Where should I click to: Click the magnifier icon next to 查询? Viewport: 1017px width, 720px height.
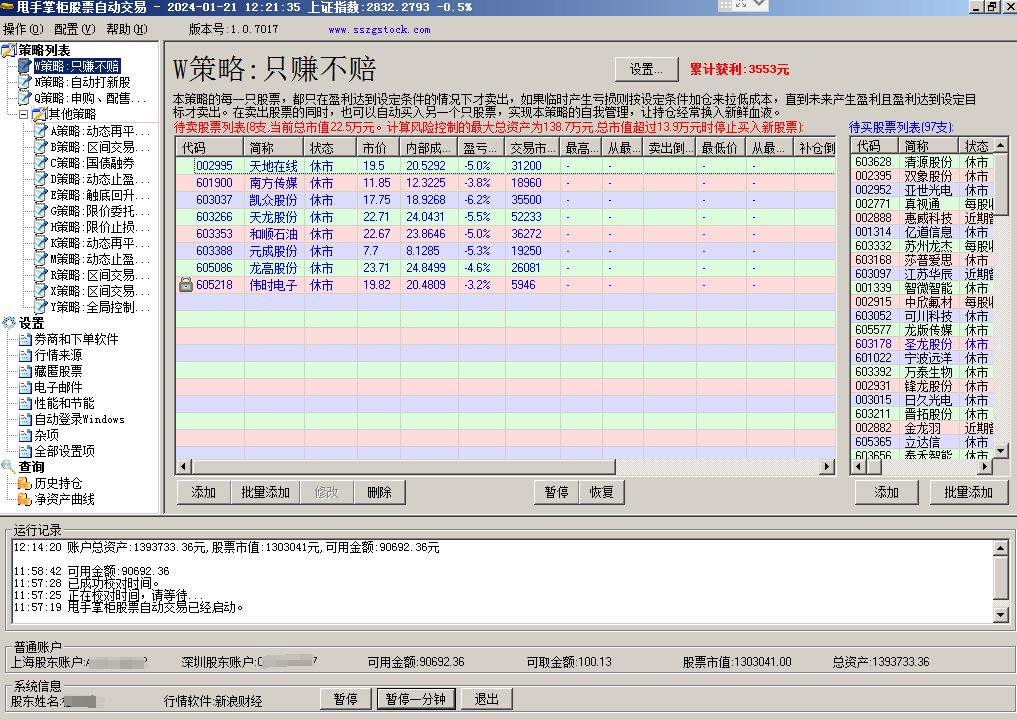(x=9, y=467)
